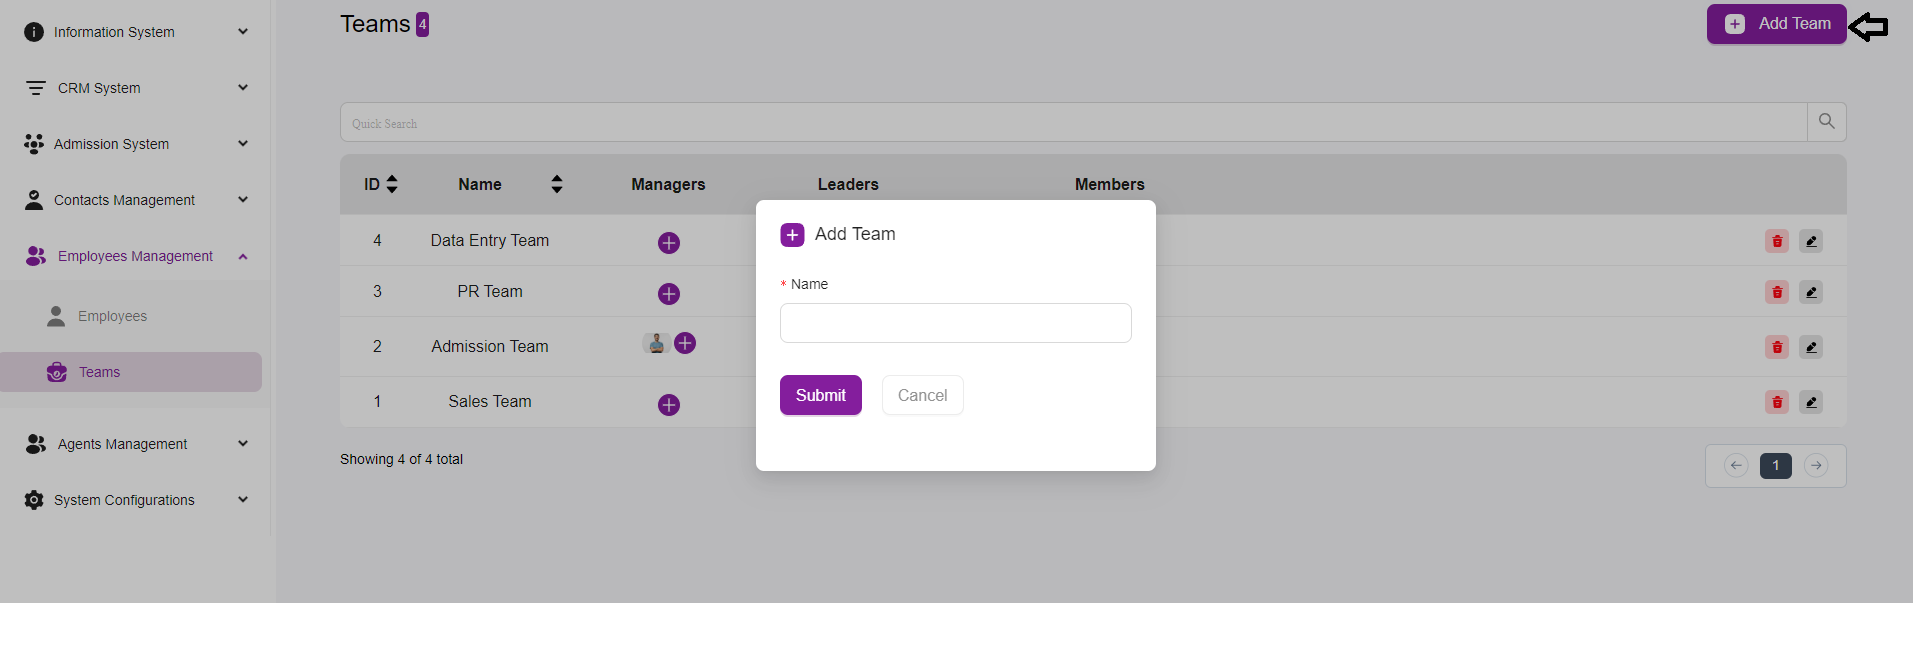This screenshot has height=648, width=1913.
Task: Open the Employees sidebar item
Action: [112, 316]
